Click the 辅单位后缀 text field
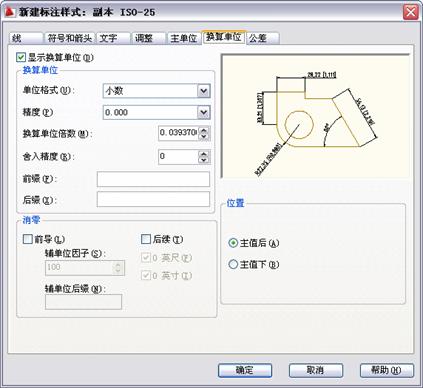Image resolution: width=423 pixels, height=388 pixels. pyautogui.click(x=83, y=302)
